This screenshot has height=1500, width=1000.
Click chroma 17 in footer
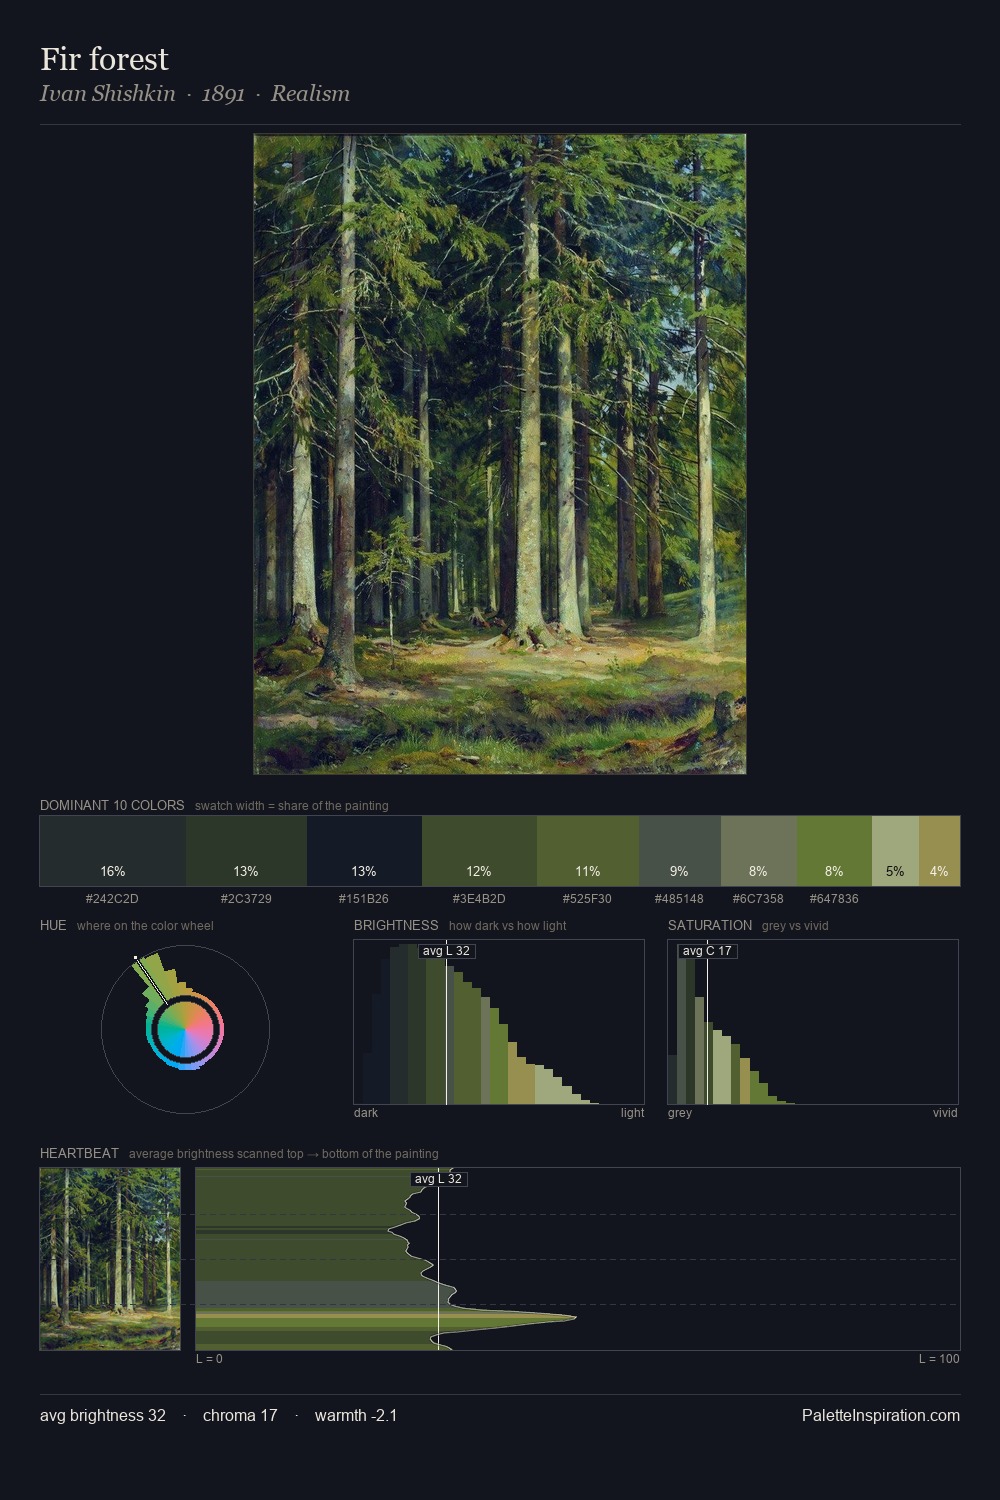pyautogui.click(x=240, y=1415)
